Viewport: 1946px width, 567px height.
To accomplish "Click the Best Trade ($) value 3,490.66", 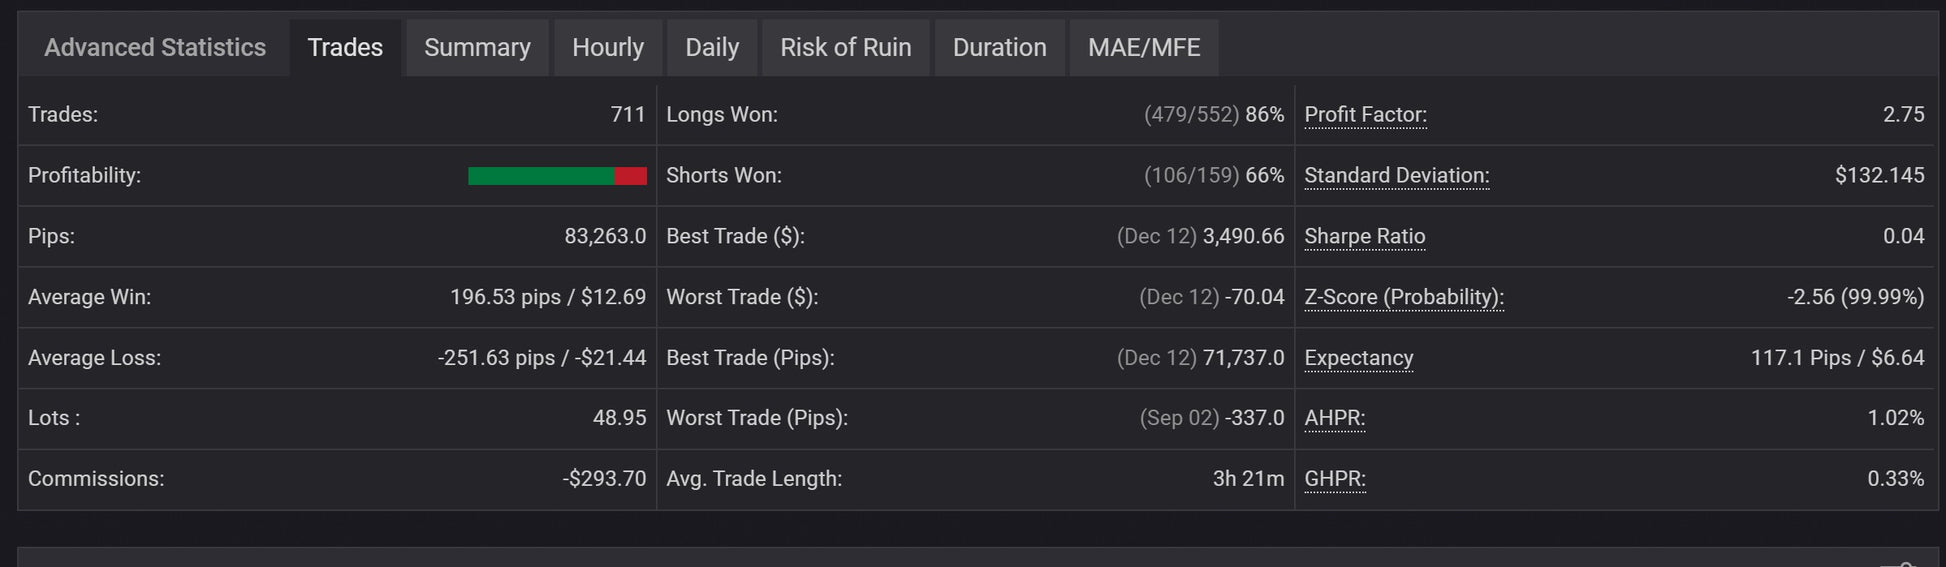I will pos(1243,237).
